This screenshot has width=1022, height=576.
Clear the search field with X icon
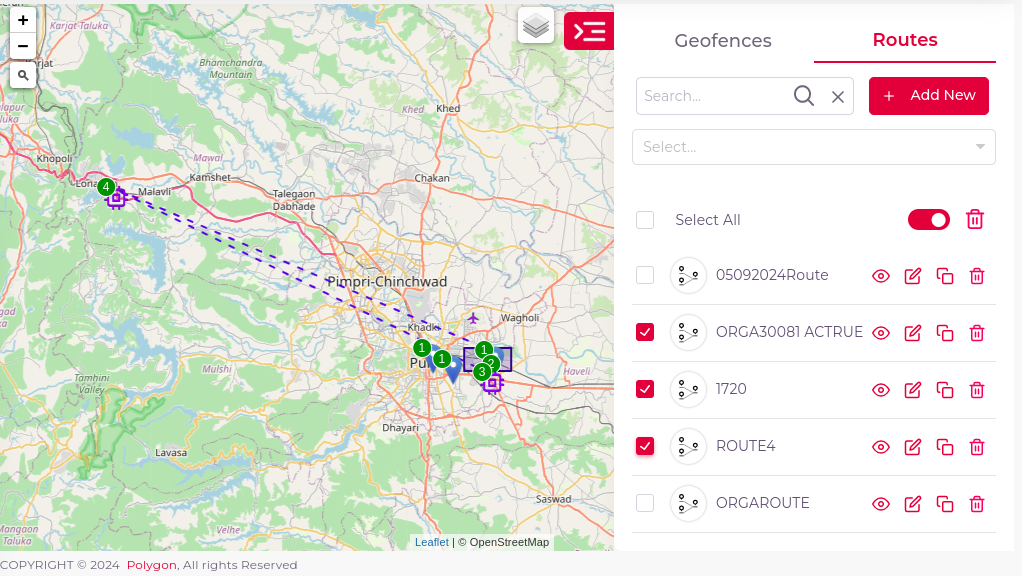(x=838, y=97)
